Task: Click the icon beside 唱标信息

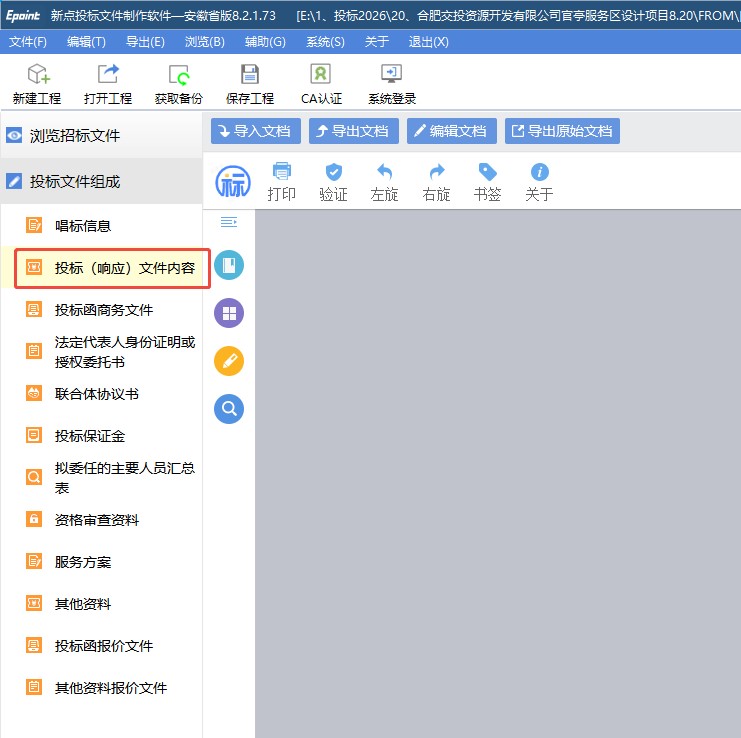Action: (34, 225)
